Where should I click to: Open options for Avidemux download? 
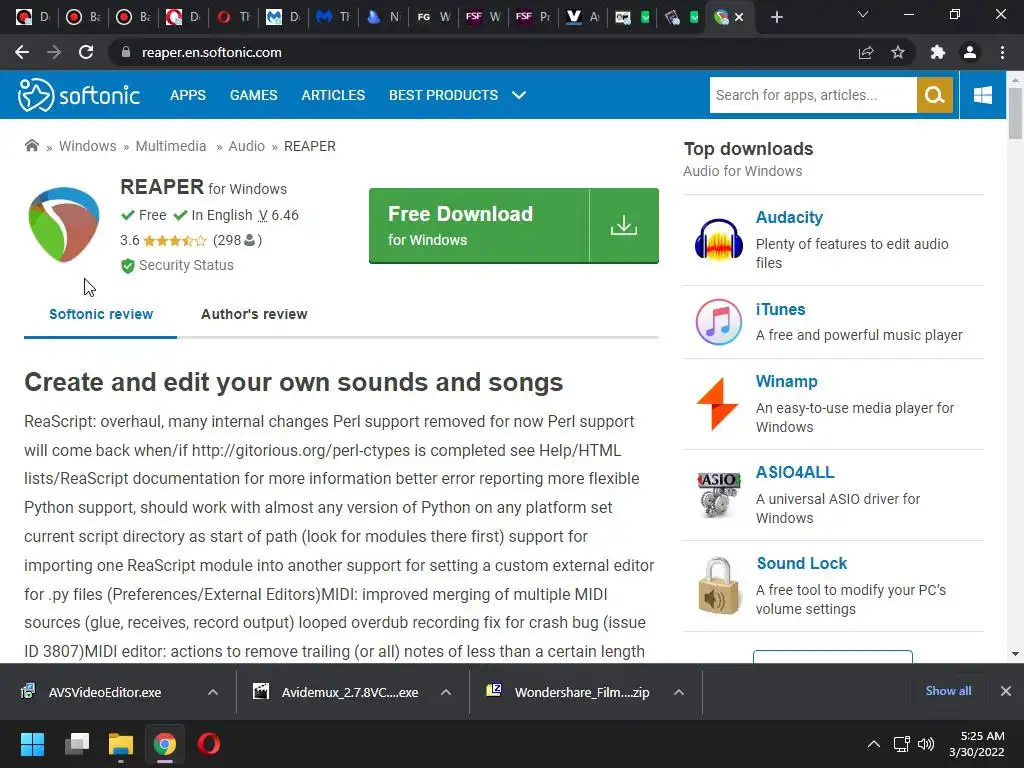point(446,692)
